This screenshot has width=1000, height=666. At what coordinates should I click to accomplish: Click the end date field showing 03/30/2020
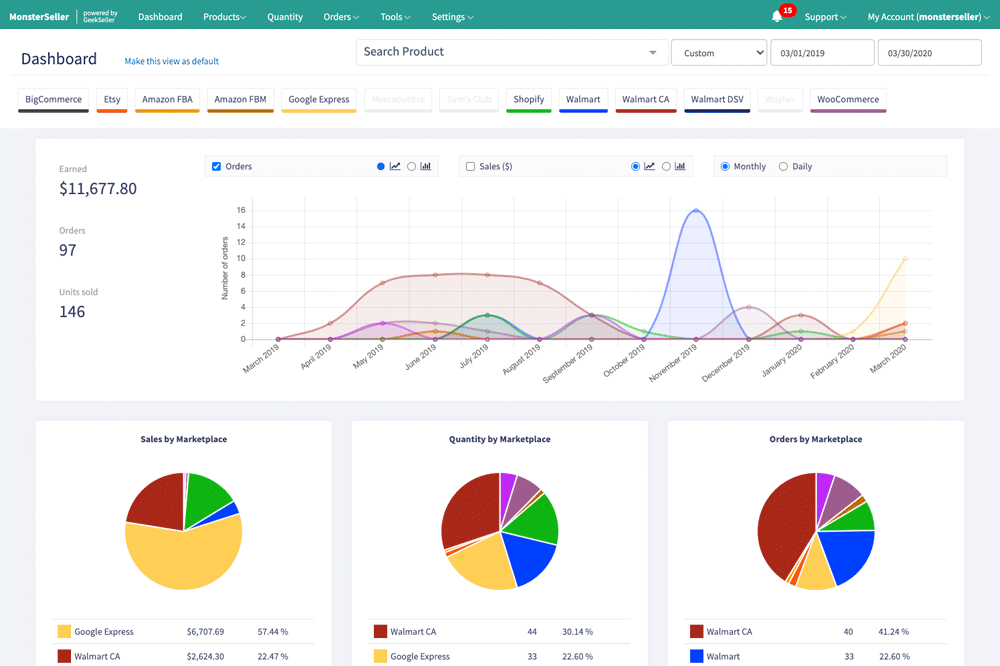(930, 53)
